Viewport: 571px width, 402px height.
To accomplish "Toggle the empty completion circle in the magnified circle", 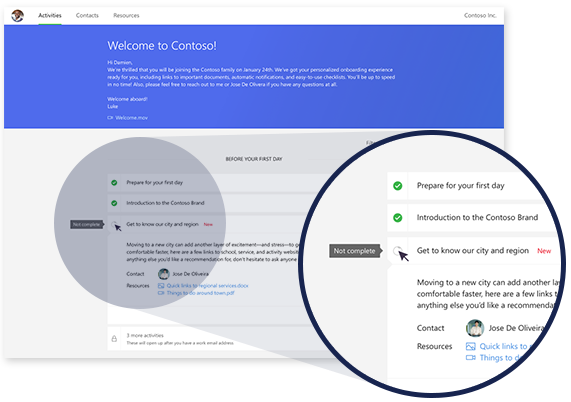I will tap(398, 251).
